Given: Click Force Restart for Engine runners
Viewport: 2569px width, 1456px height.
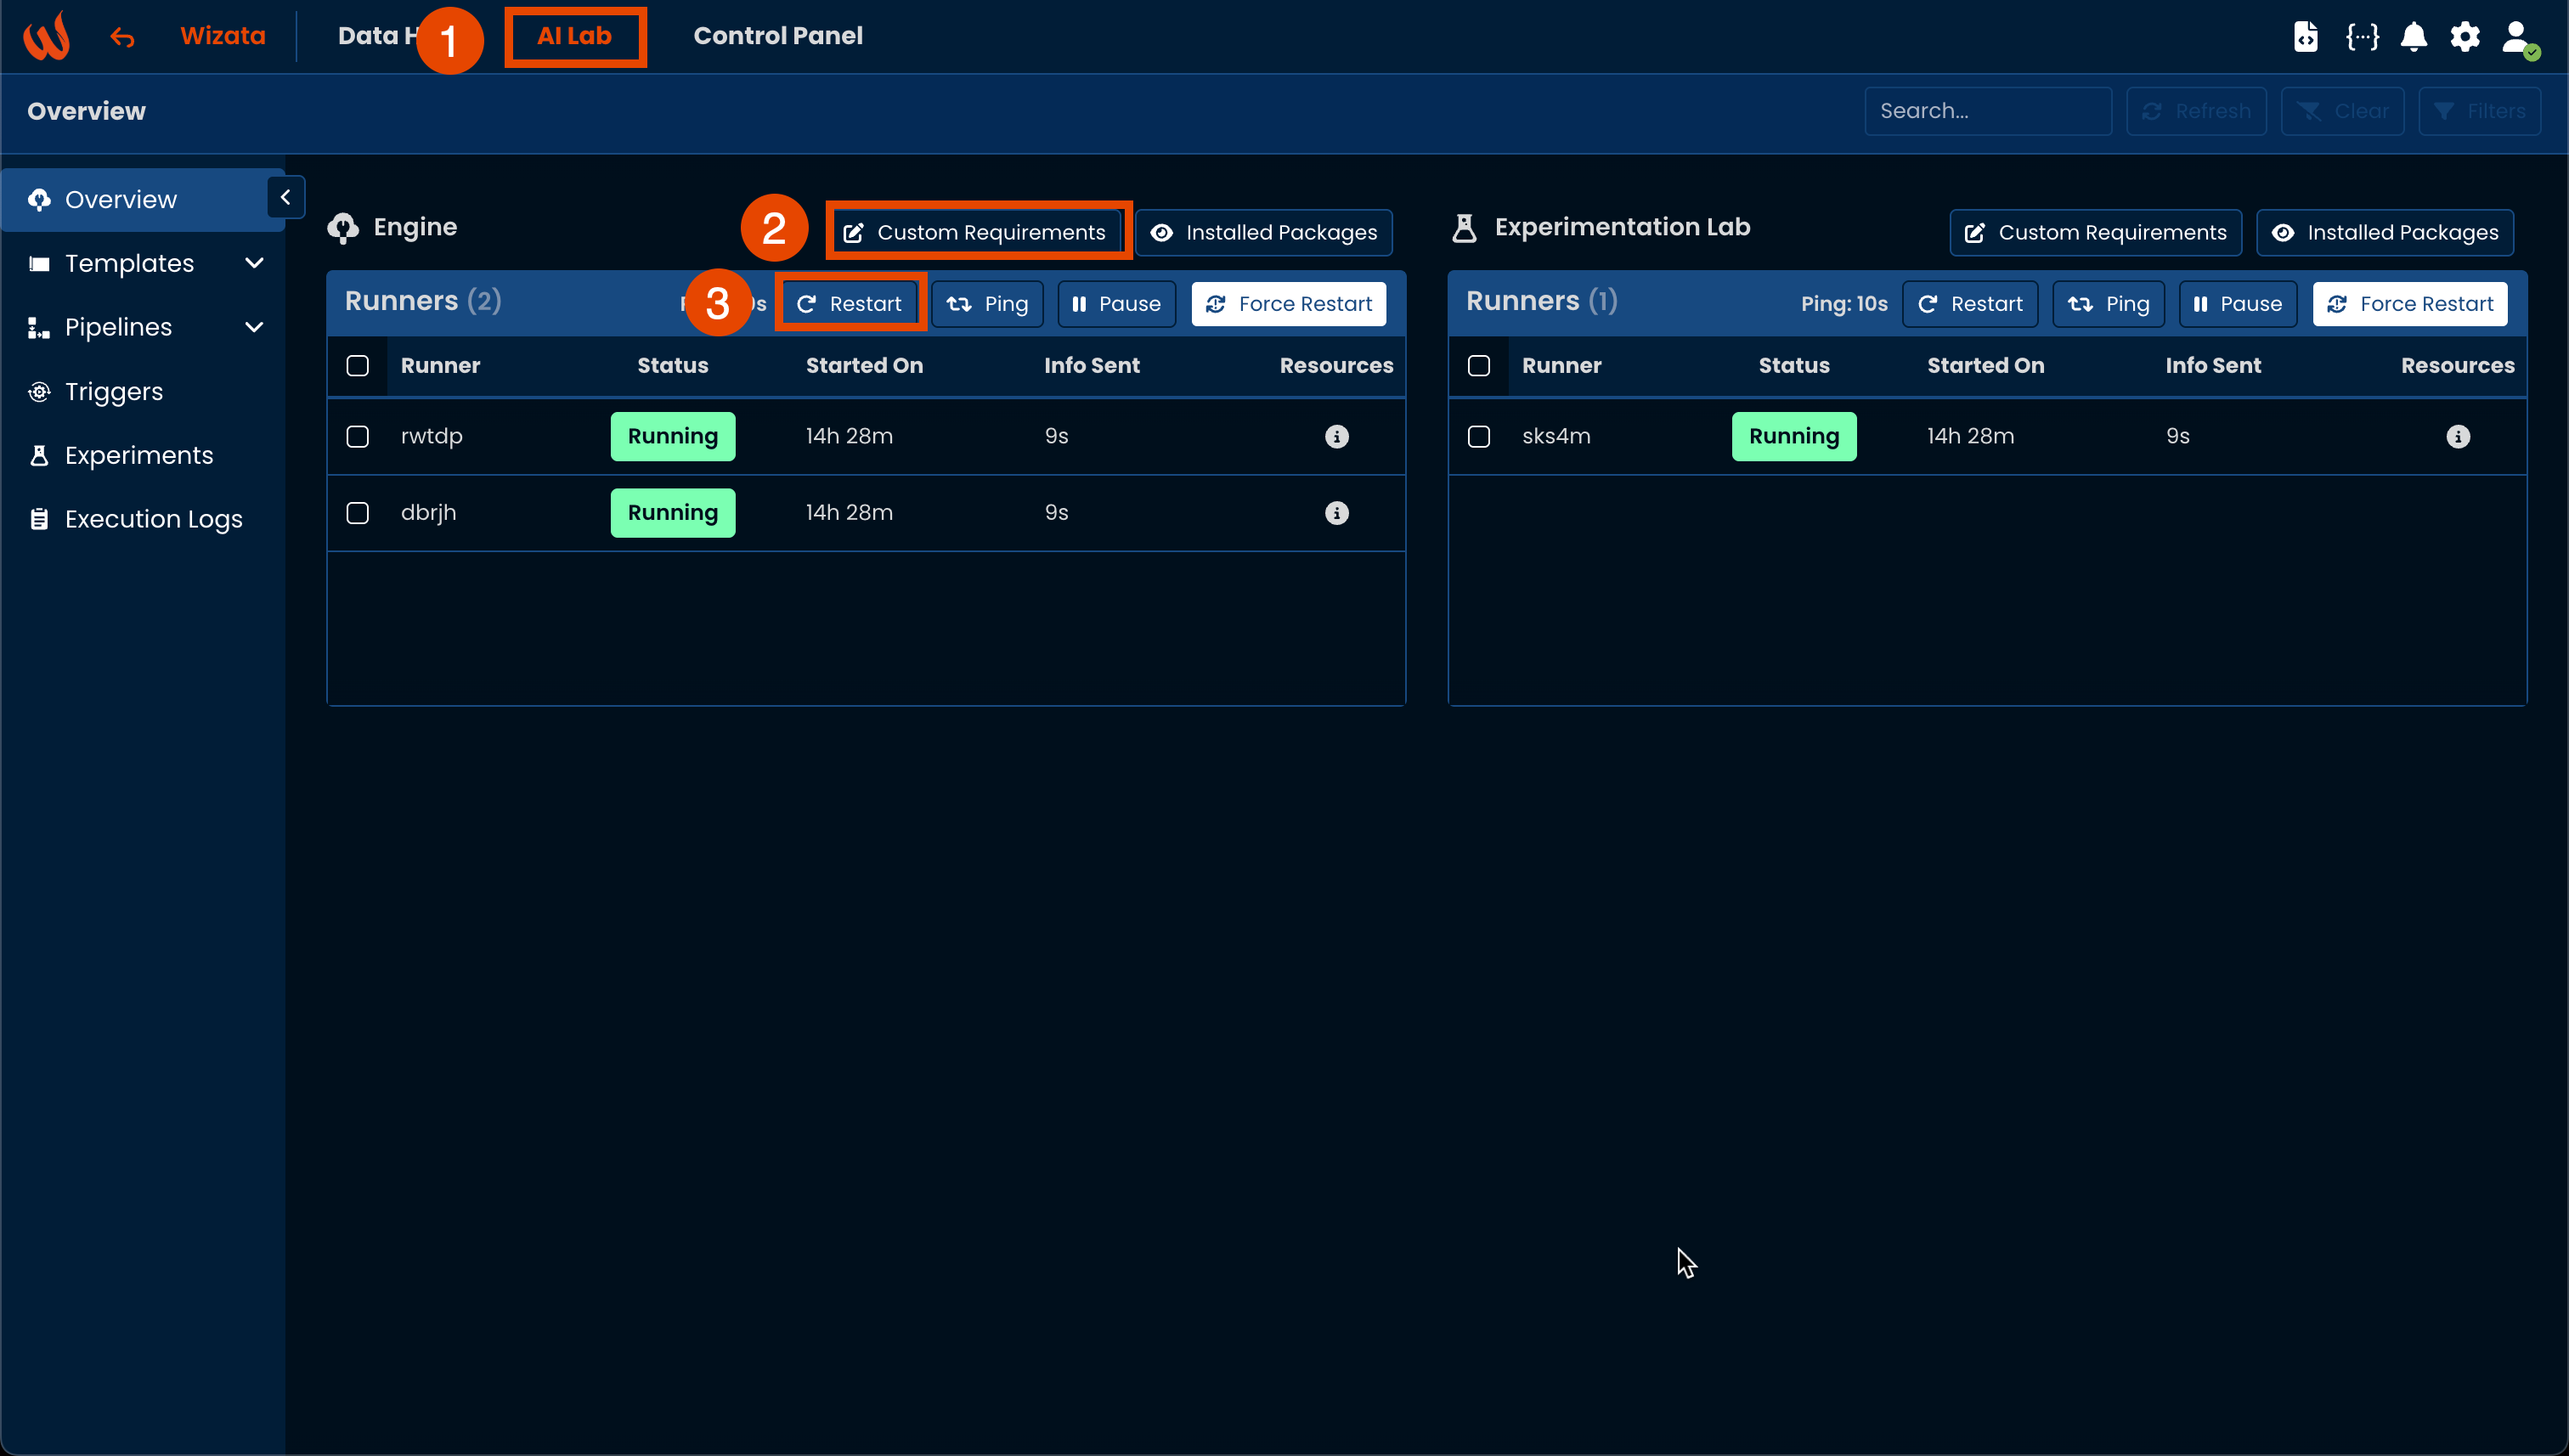Looking at the screenshot, I should (1288, 304).
